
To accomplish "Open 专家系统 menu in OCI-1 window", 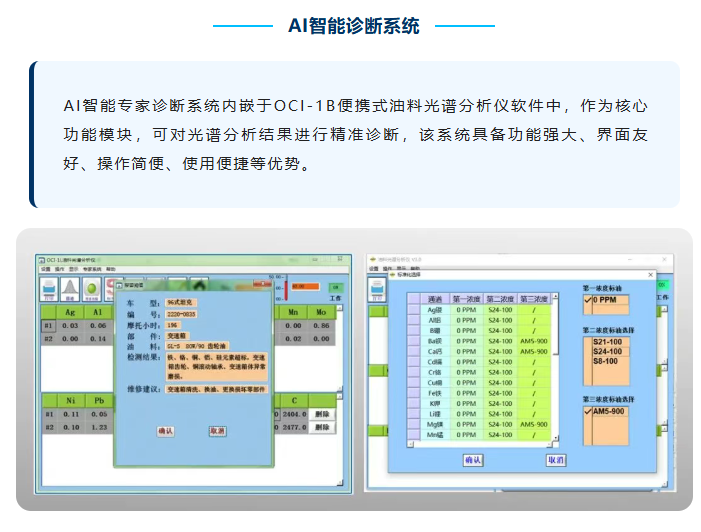I will (92, 269).
